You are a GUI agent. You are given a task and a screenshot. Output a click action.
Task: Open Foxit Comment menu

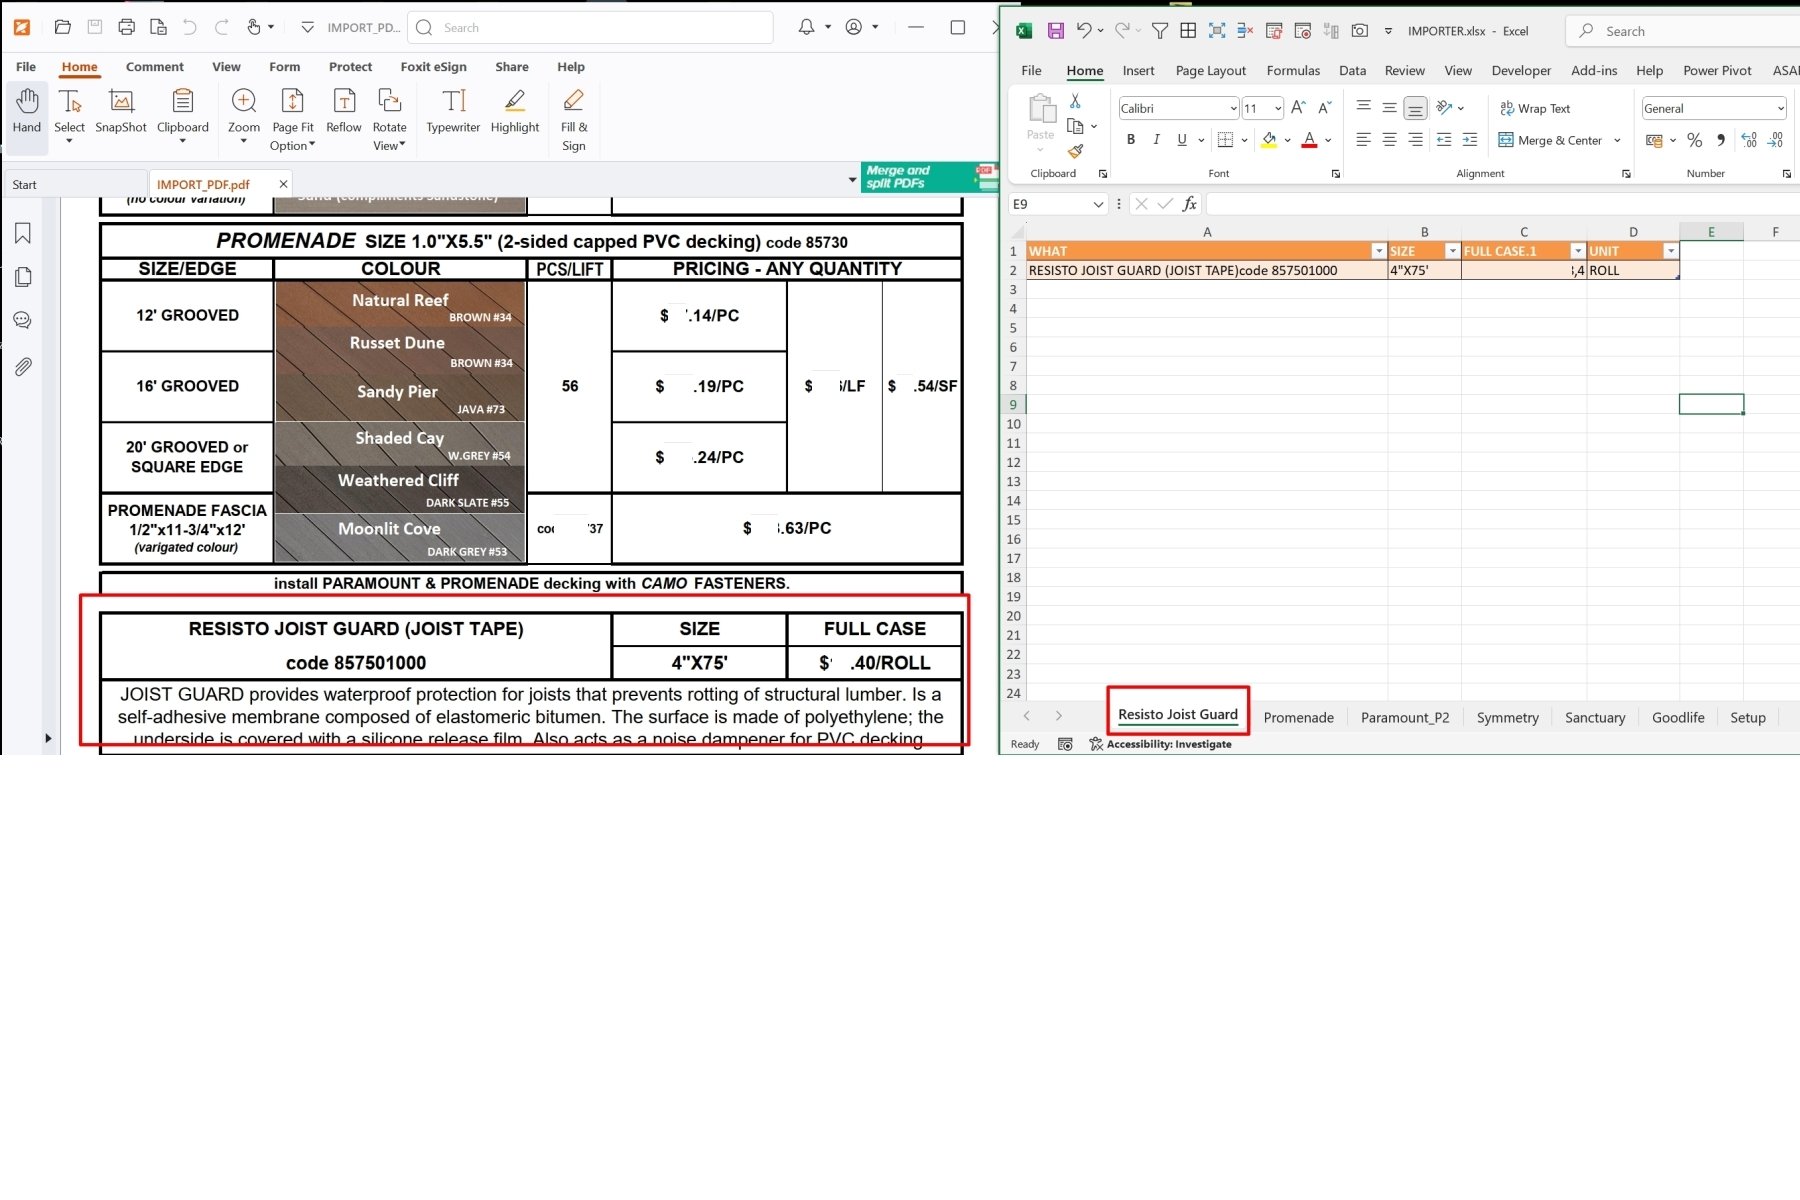click(x=154, y=67)
